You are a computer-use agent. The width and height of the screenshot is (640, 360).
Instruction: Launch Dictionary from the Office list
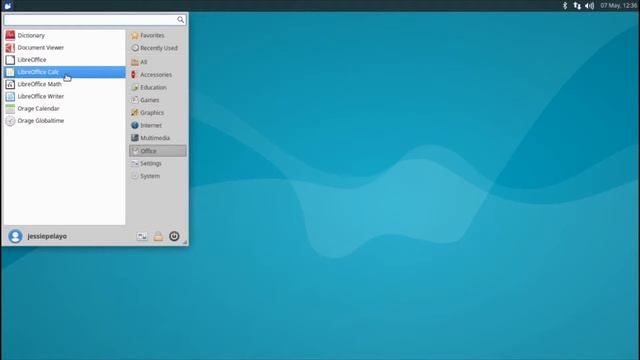[x=64, y=36]
